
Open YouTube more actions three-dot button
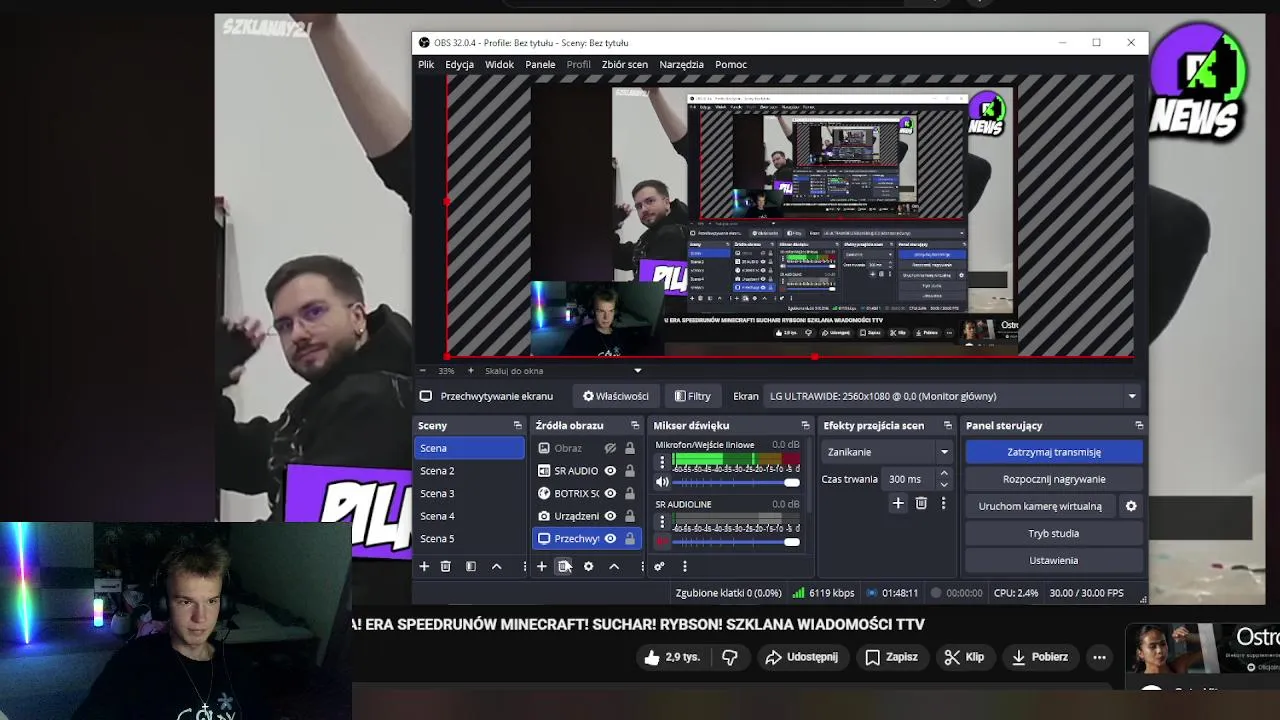click(1099, 657)
